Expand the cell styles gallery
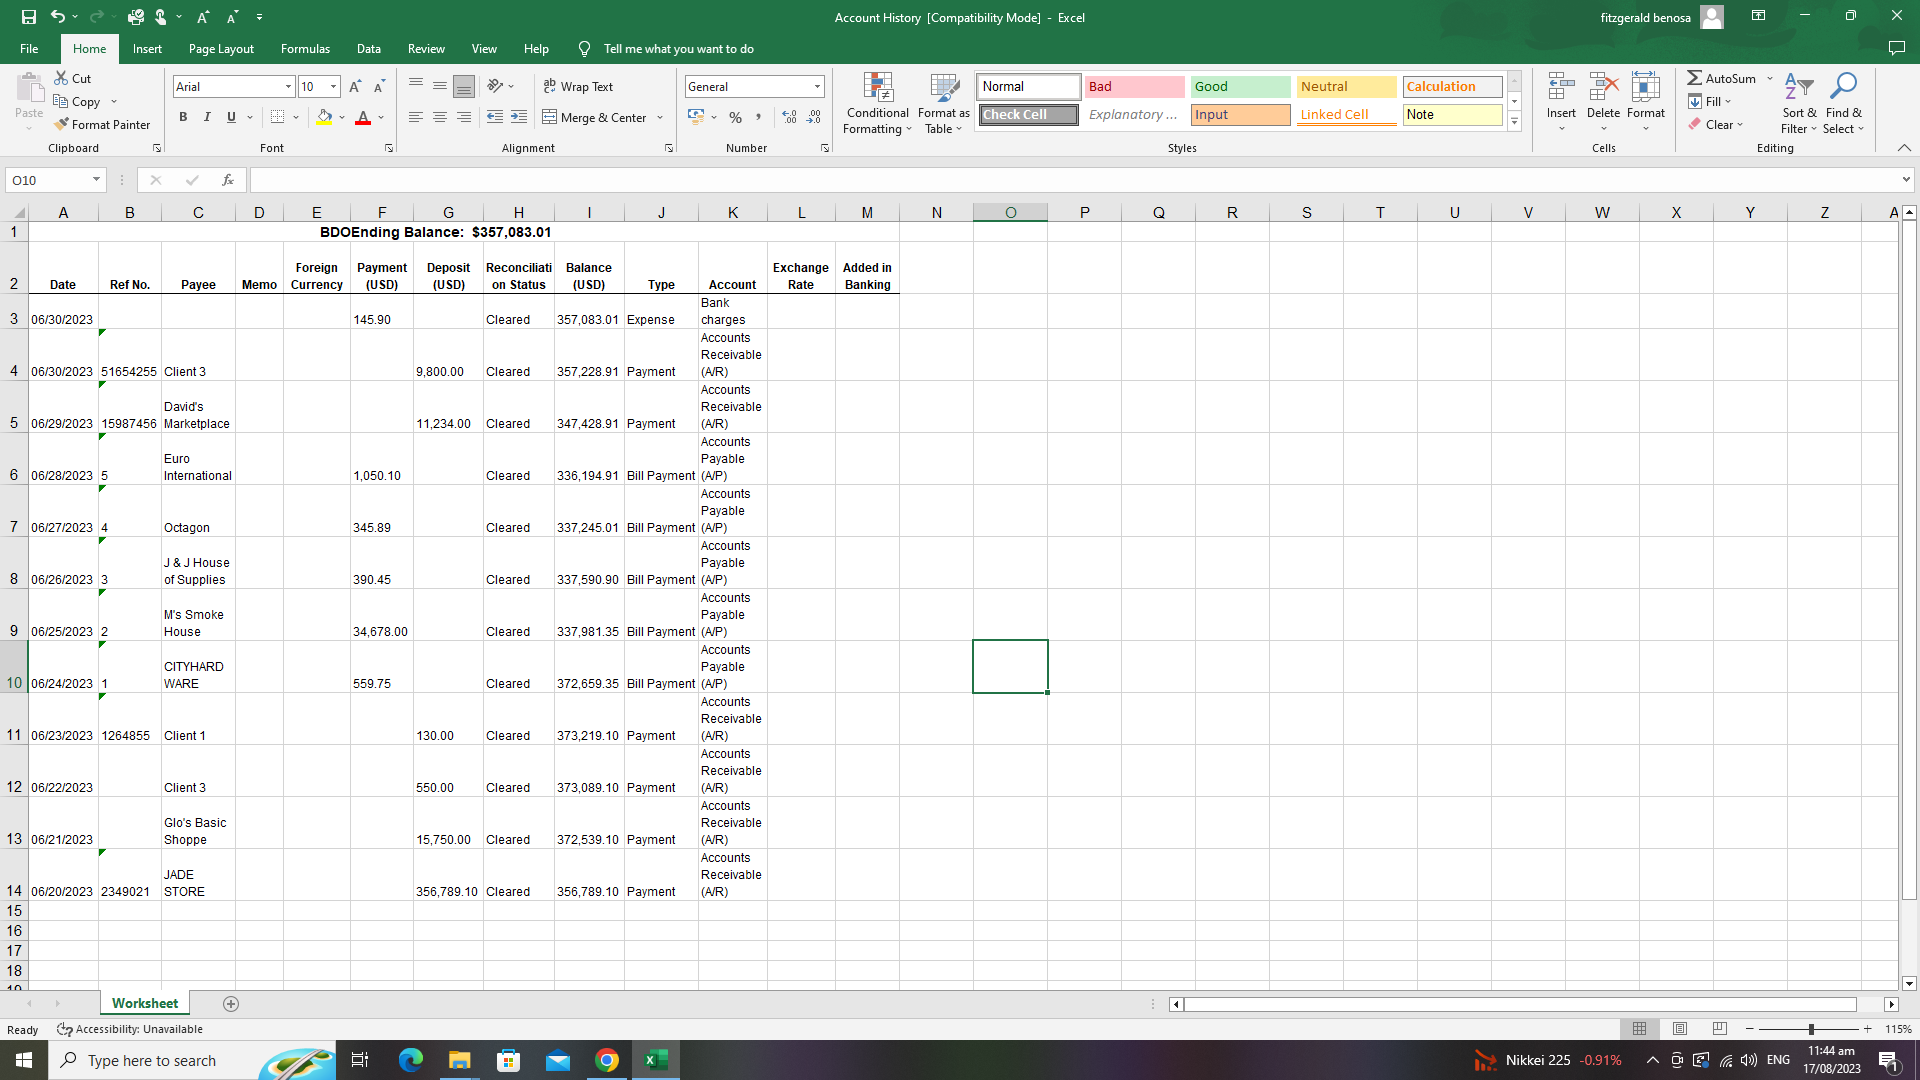Viewport: 1920px width, 1080px height. click(x=1514, y=122)
